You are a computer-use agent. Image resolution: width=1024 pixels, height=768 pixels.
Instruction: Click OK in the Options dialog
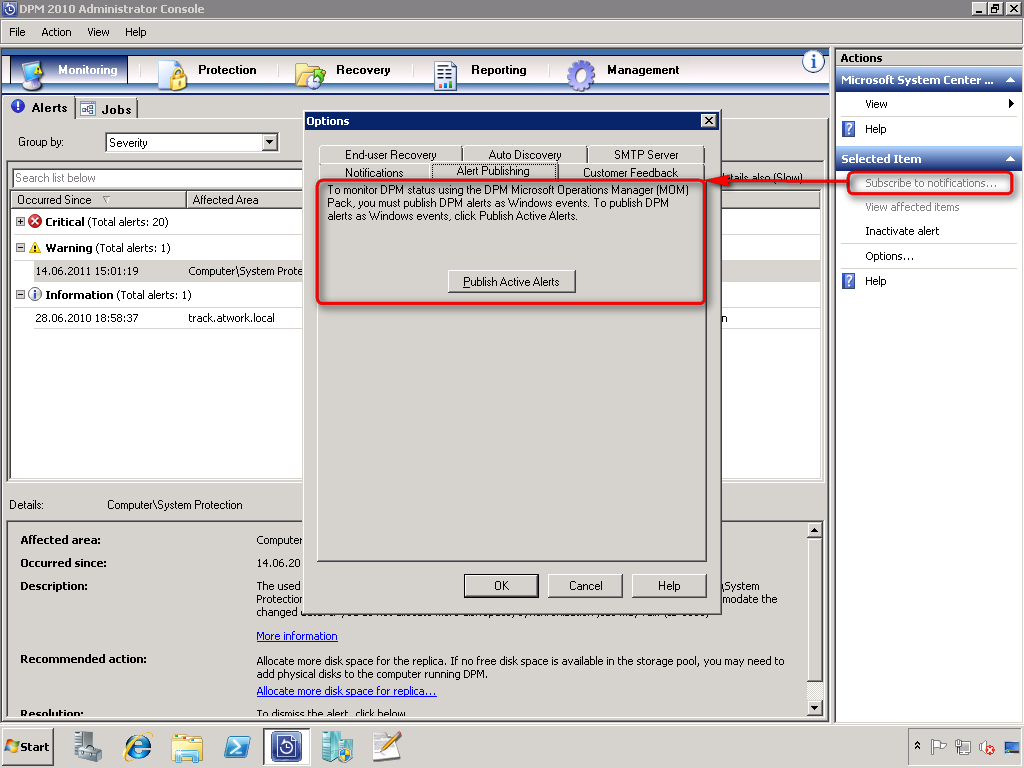tap(501, 586)
